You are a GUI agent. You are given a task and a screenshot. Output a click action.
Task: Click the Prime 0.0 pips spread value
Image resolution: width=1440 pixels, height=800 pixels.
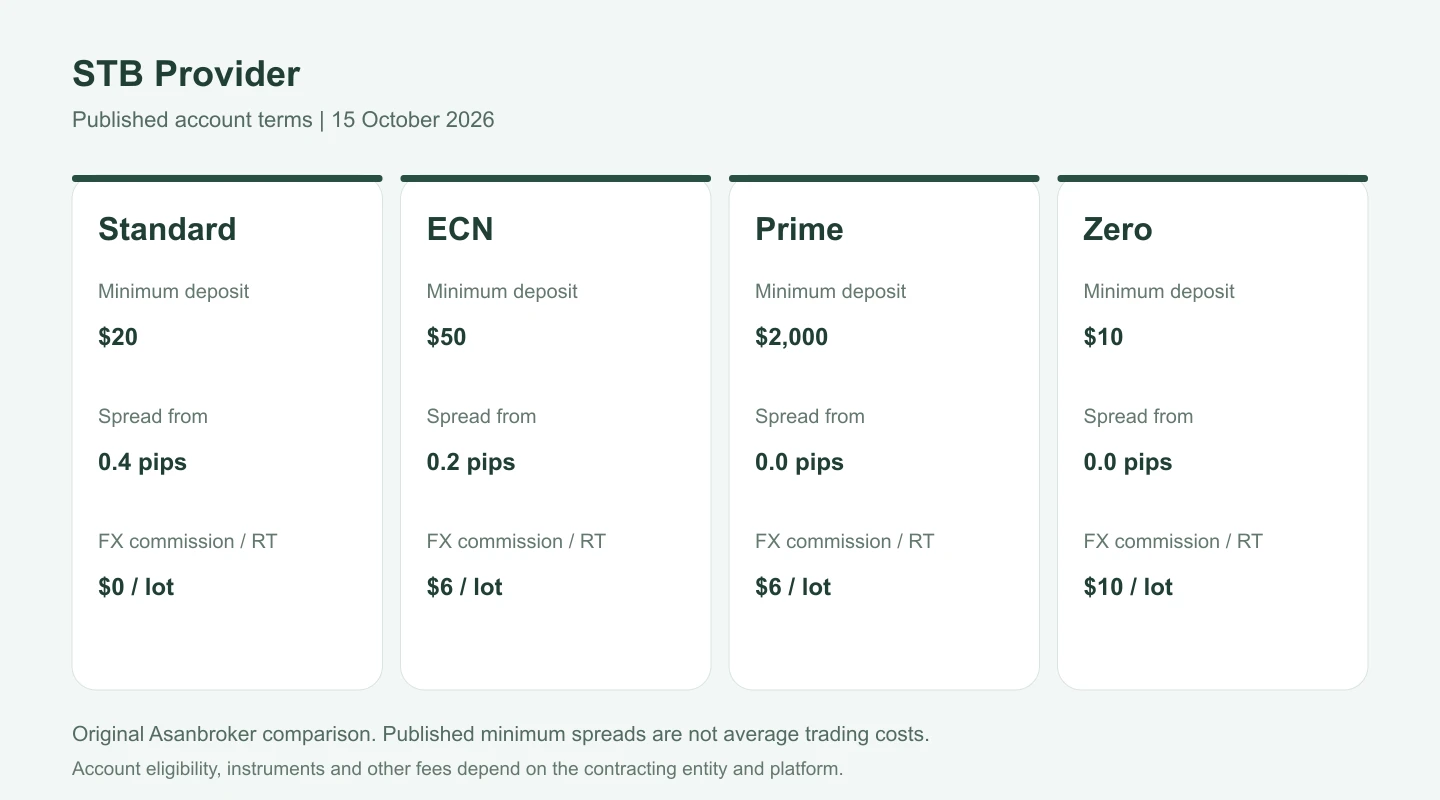(799, 462)
